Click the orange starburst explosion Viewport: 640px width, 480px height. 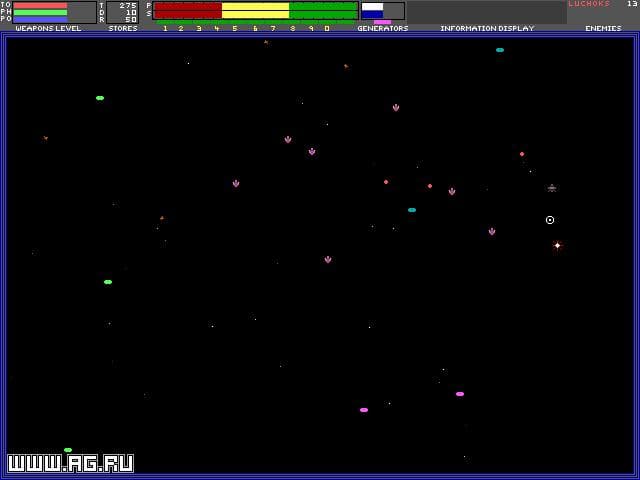[558, 245]
